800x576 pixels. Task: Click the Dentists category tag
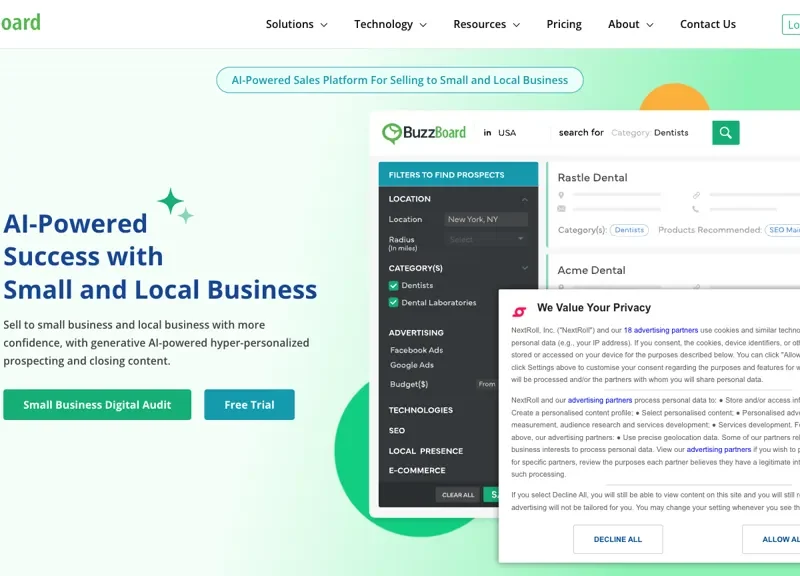click(x=629, y=230)
